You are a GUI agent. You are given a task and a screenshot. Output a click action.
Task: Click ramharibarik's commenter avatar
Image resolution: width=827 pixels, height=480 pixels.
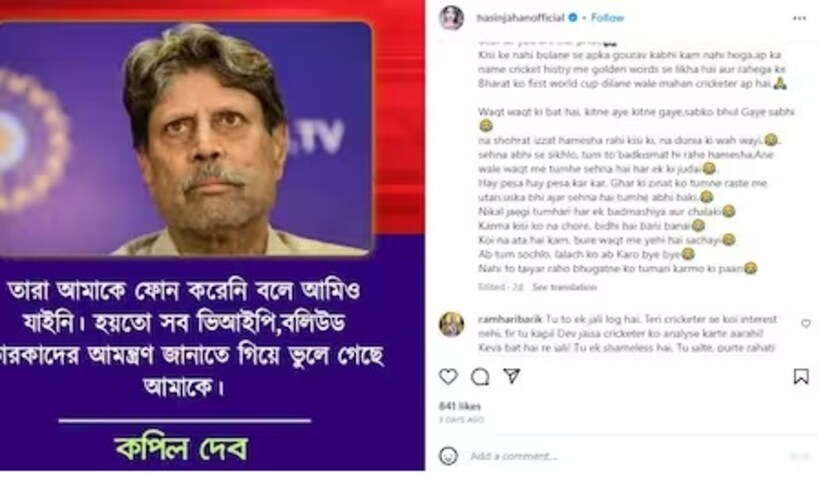click(451, 324)
